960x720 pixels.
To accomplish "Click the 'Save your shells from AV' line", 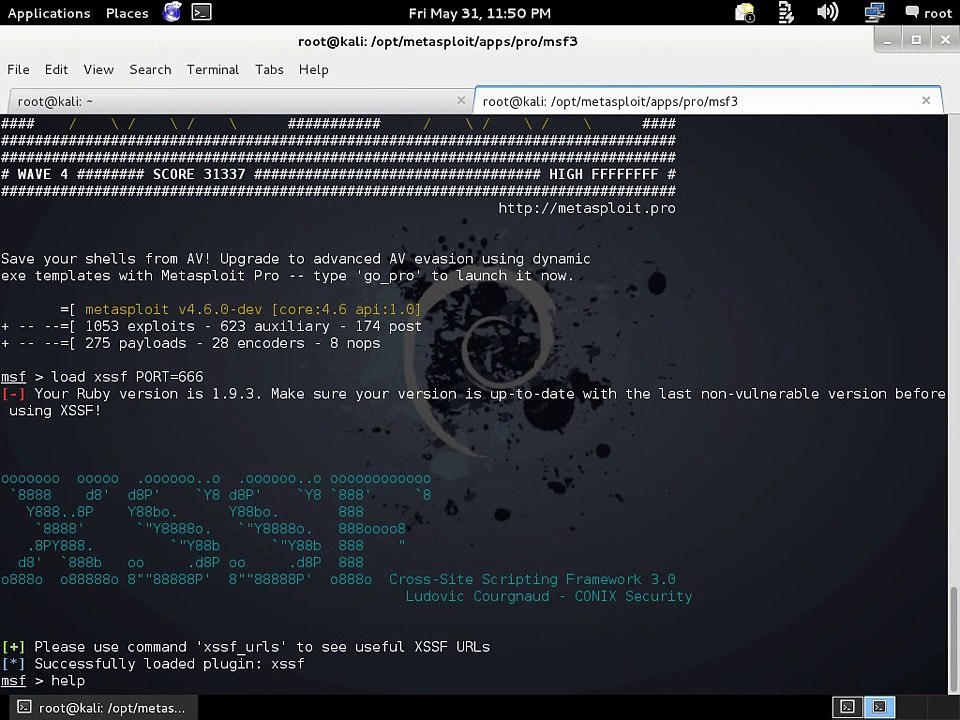I will [296, 259].
